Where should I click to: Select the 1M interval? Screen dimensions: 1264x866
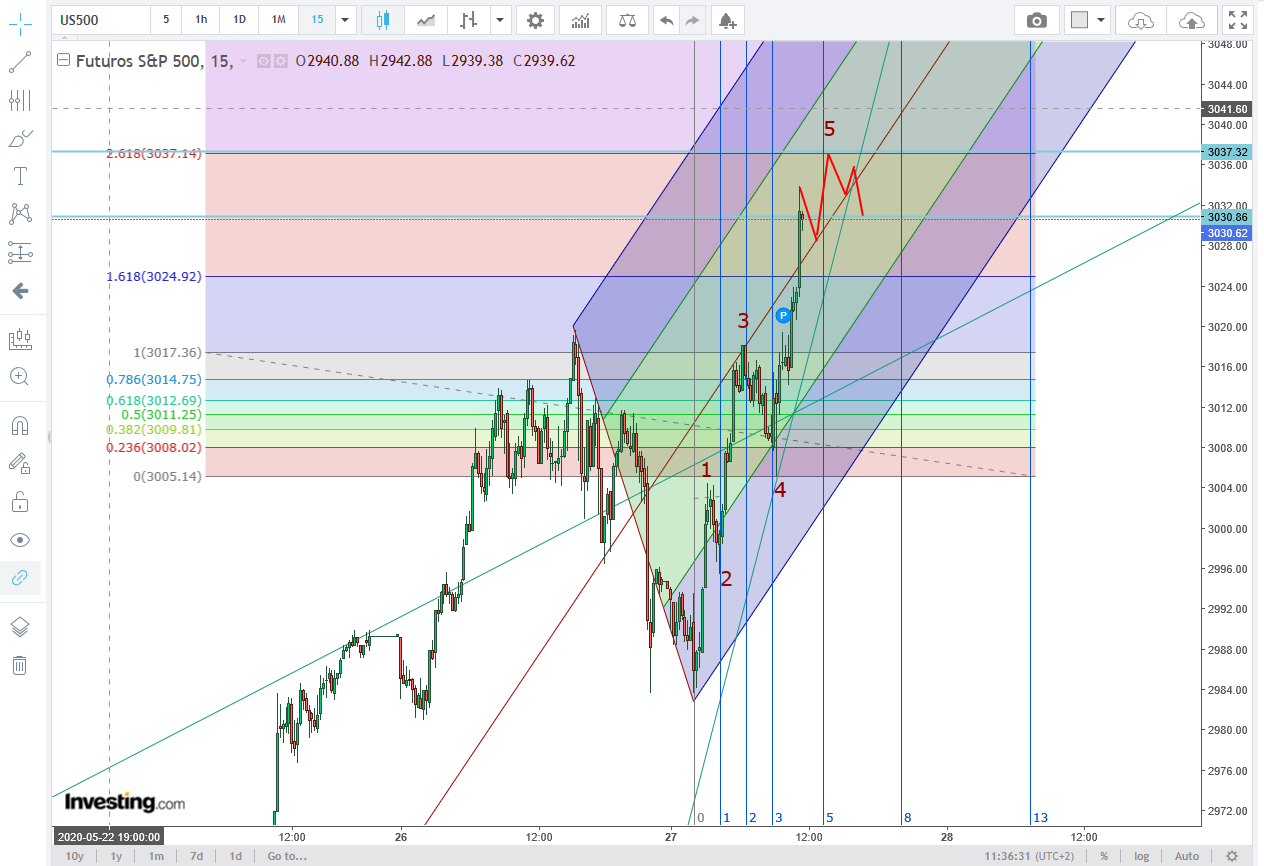pos(278,20)
